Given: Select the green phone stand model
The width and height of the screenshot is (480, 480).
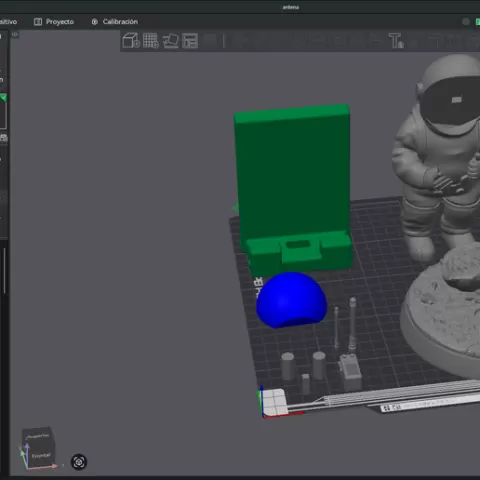Looking at the screenshot, I should tap(293, 187).
